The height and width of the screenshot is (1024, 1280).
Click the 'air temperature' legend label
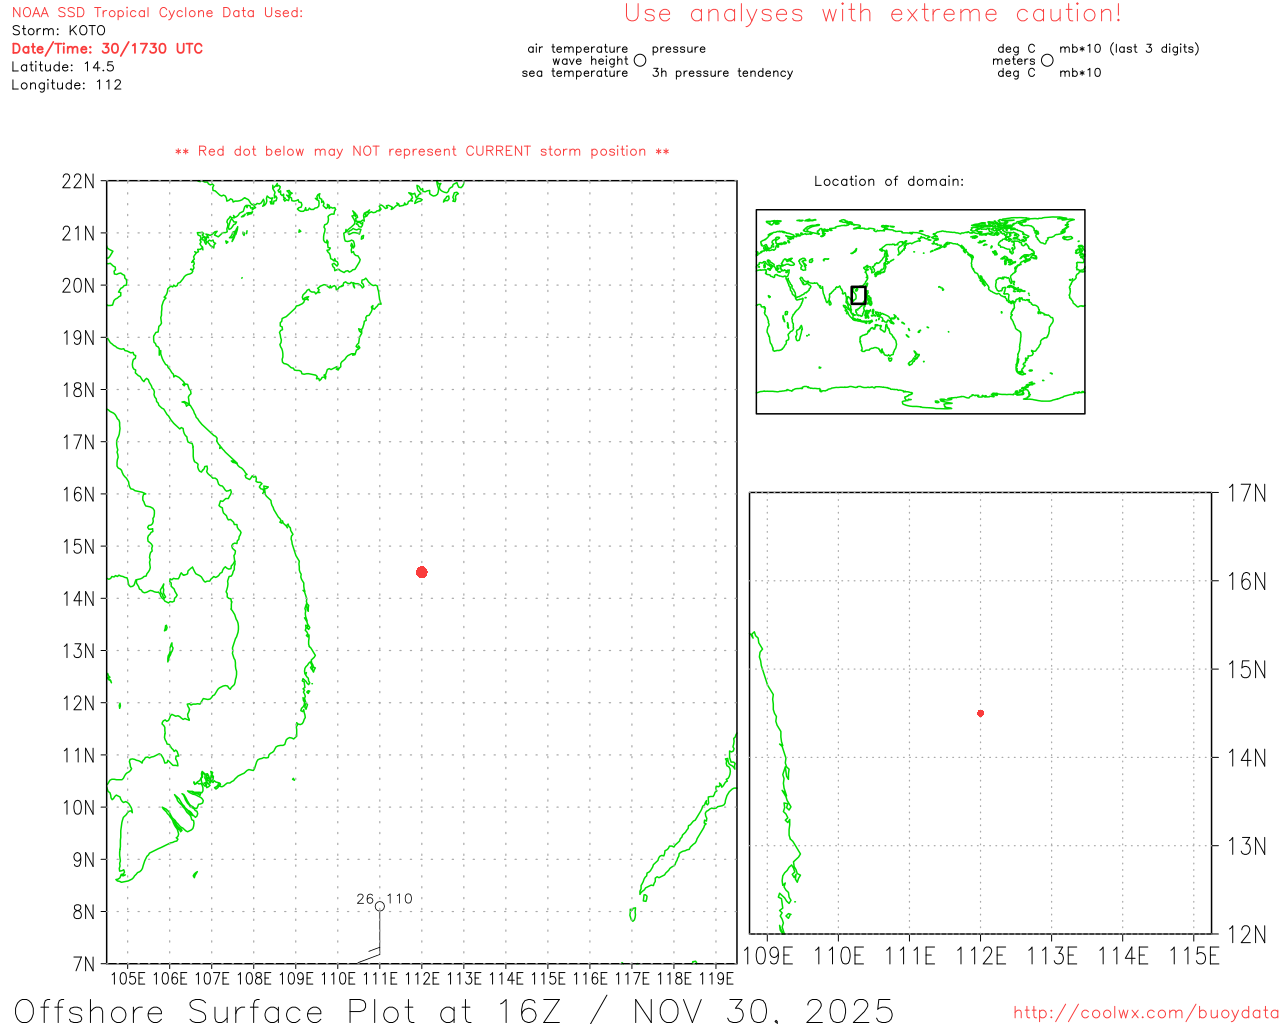point(578,49)
